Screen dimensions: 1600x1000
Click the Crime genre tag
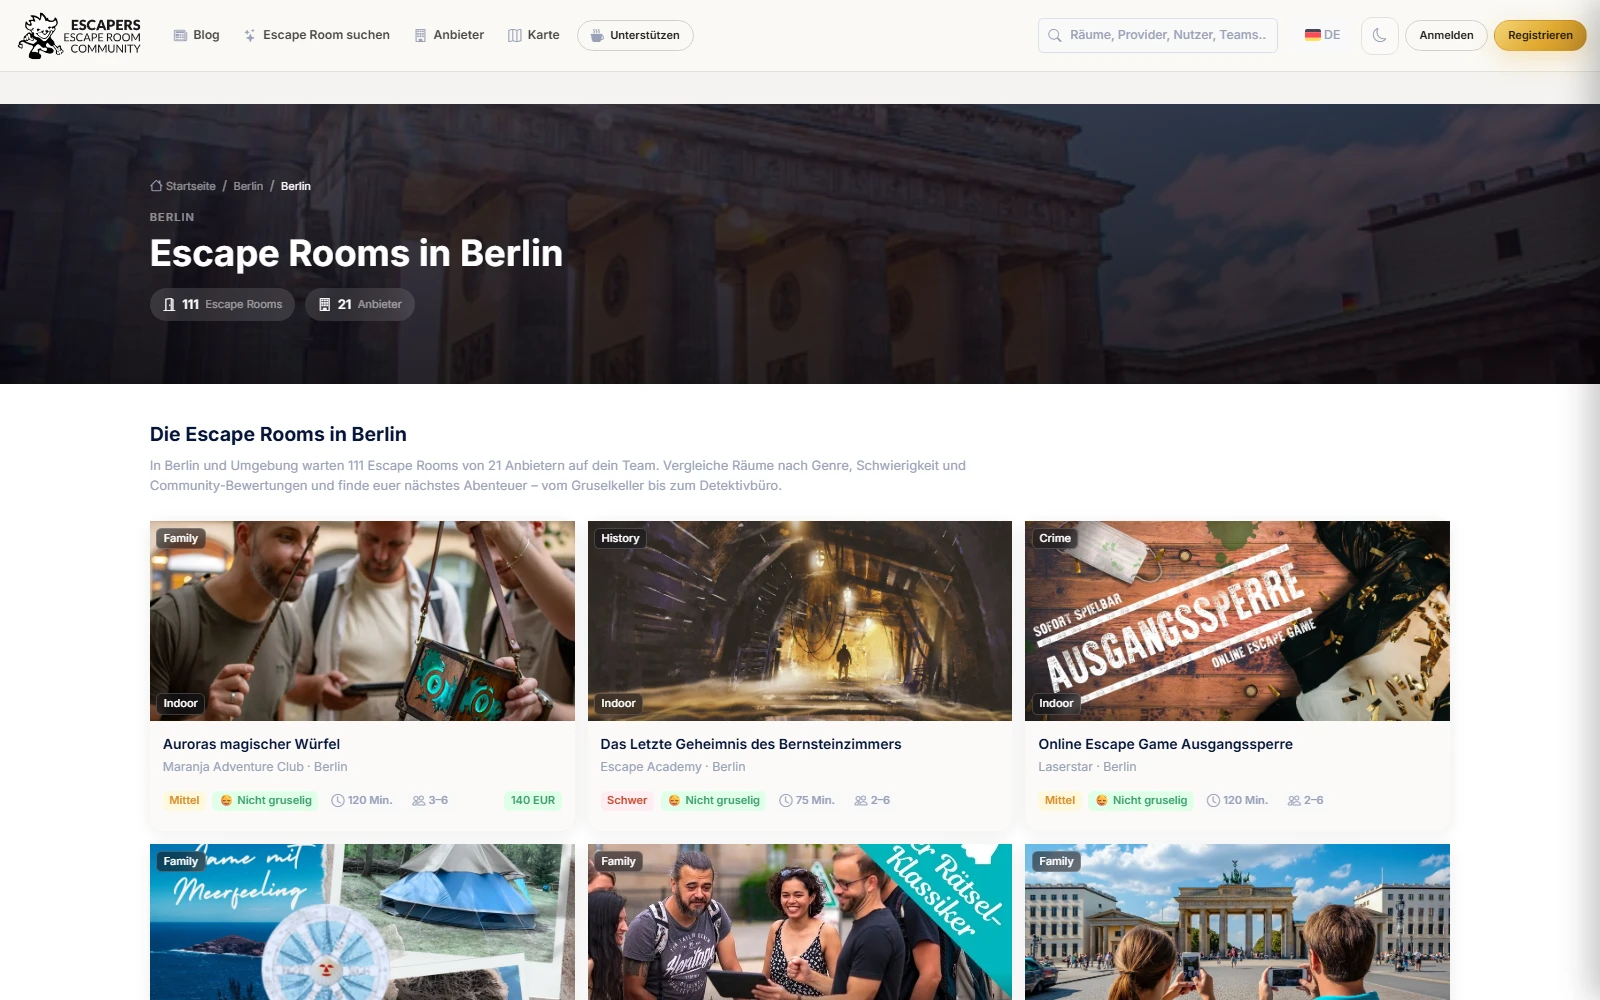[1055, 538]
